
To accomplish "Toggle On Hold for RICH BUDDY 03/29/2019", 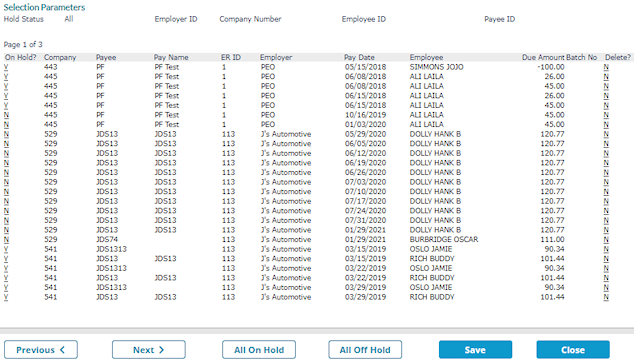I will point(6,297).
